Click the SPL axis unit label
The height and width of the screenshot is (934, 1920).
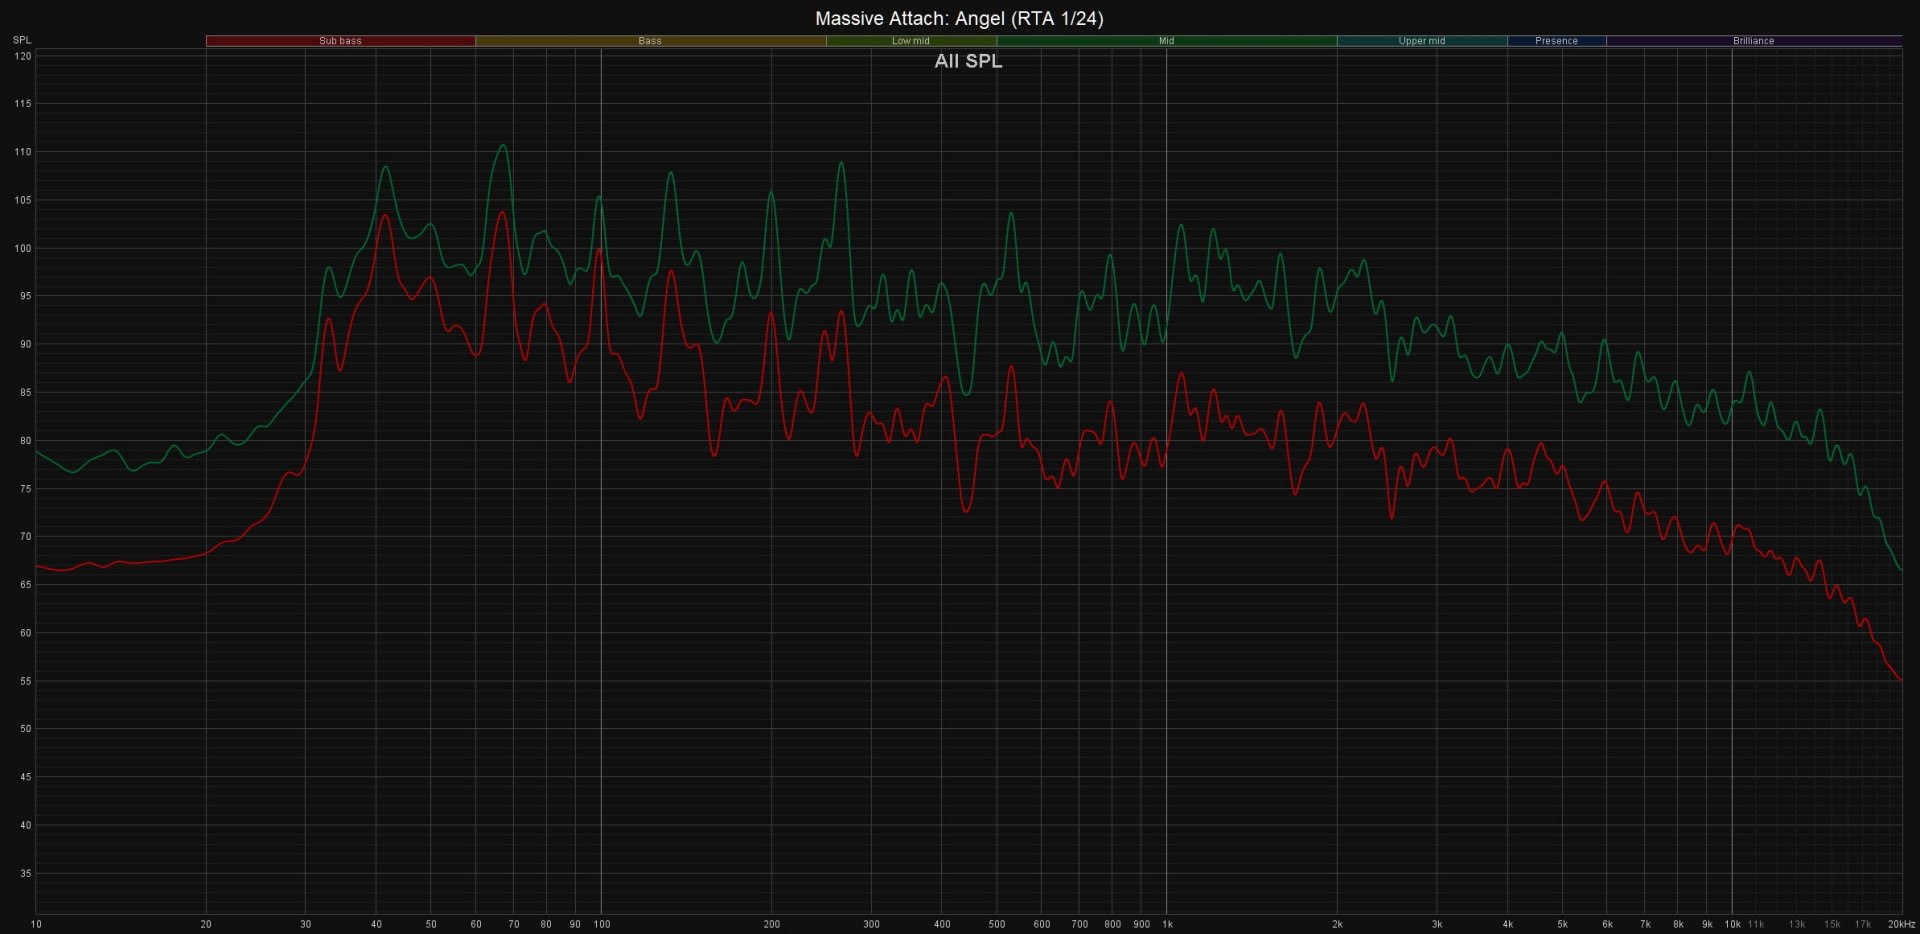coord(21,40)
